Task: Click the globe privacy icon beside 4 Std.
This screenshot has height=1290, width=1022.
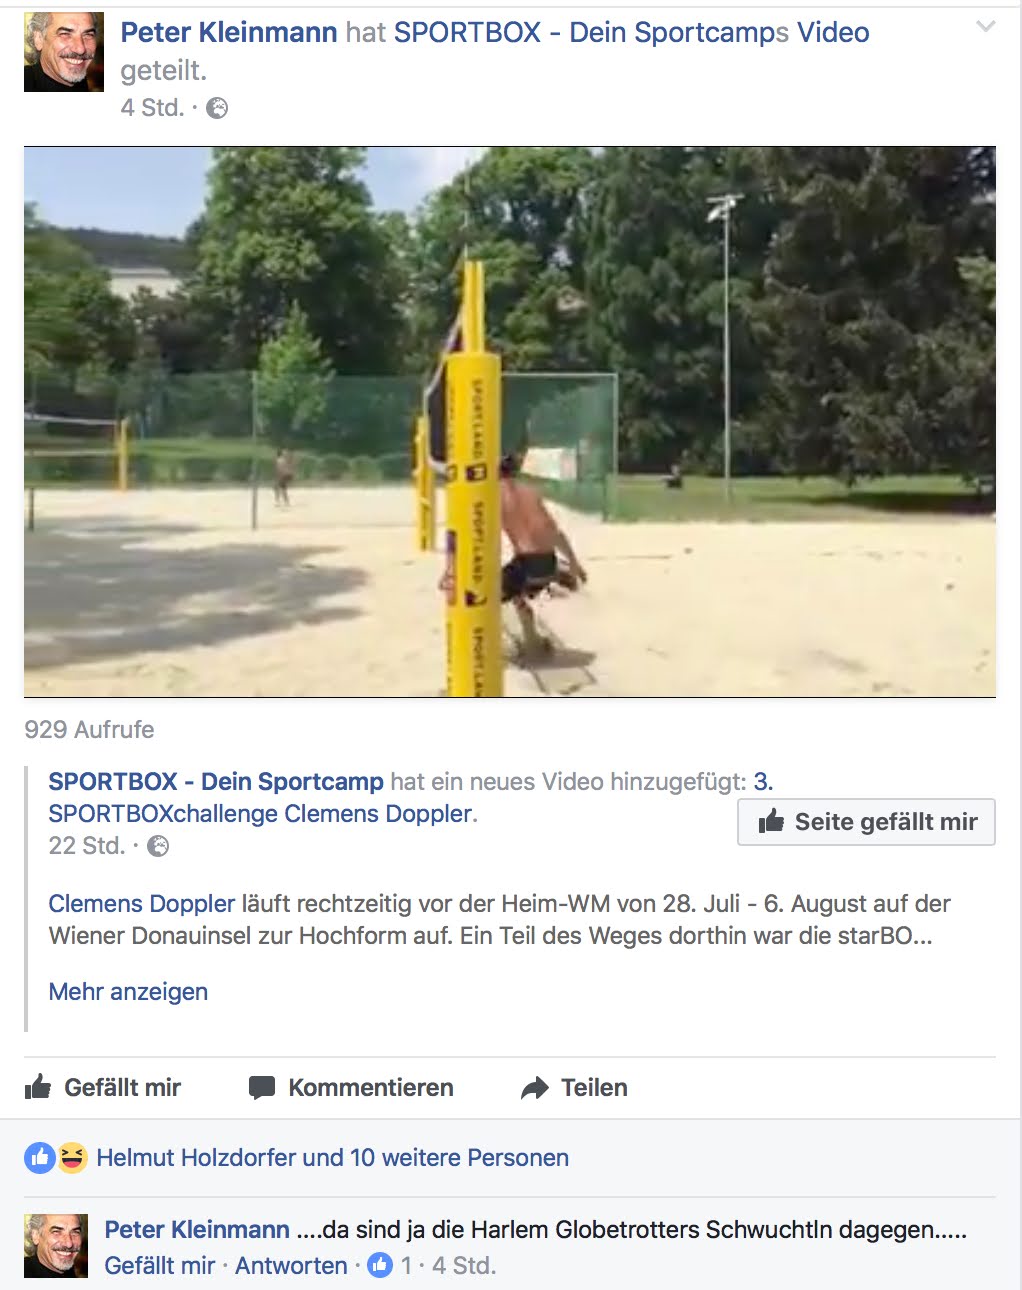Action: click(x=217, y=108)
